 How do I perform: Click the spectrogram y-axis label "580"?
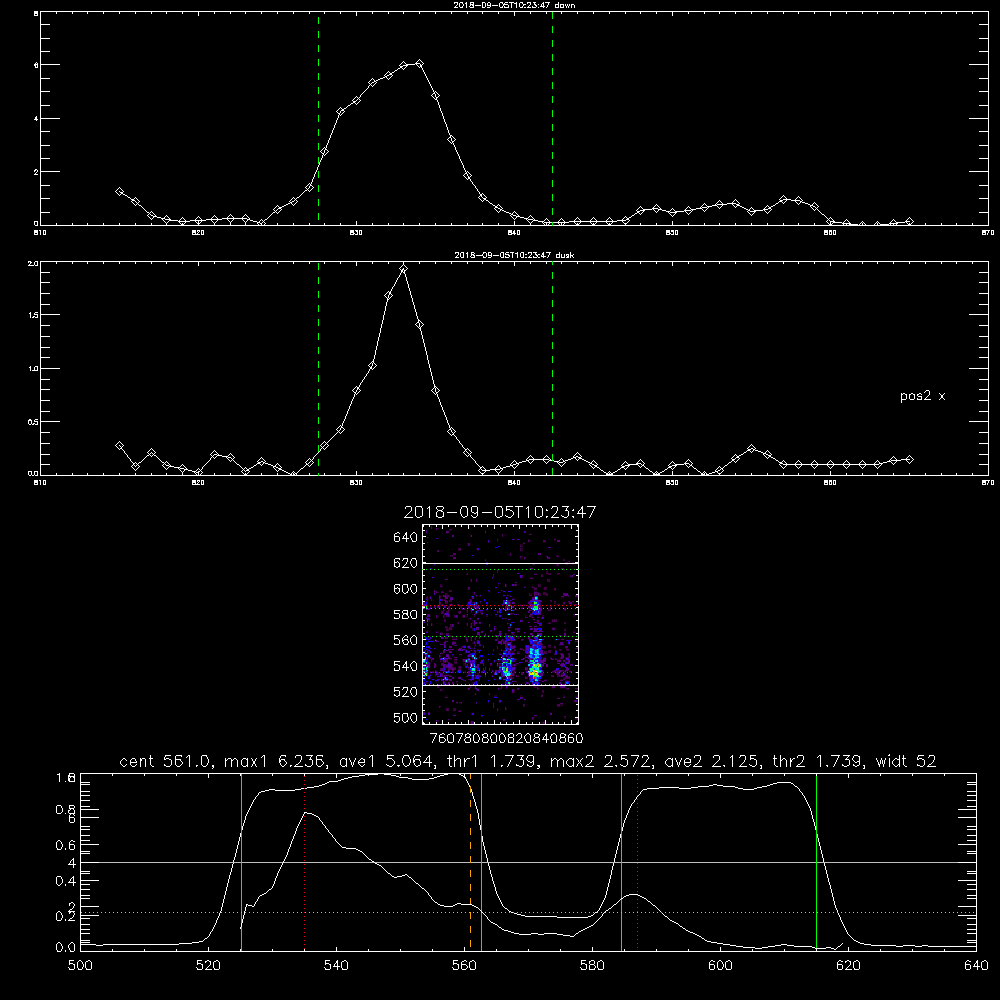406,615
